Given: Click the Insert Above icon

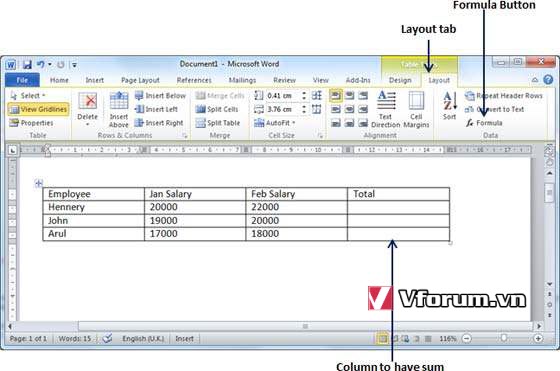Looking at the screenshot, I should pos(119,110).
